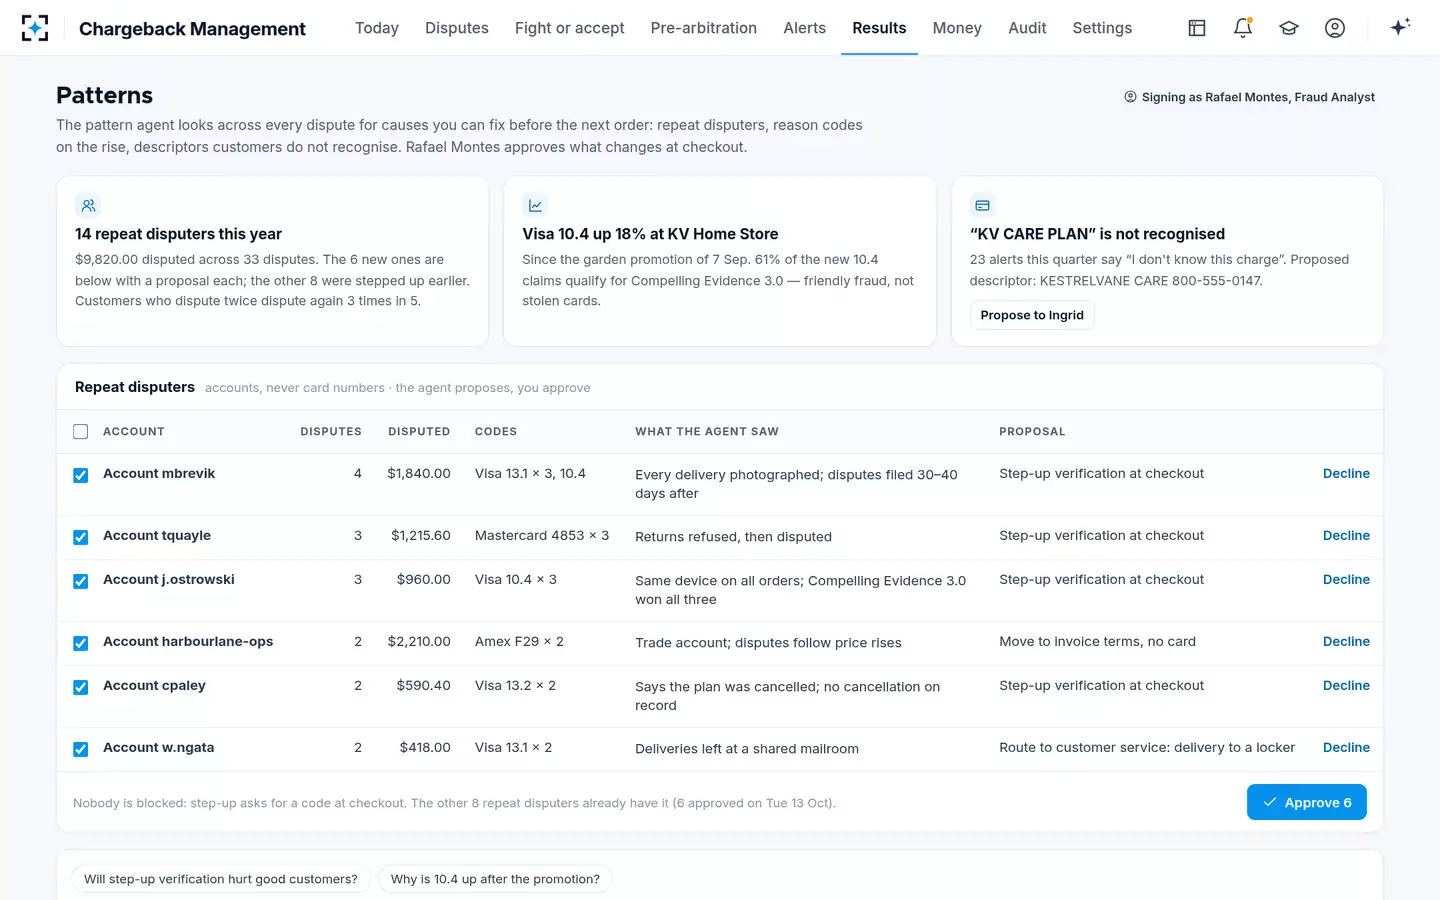This screenshot has height=900, width=1440.
Task: Decline the j.ostrowski proposal
Action: click(1346, 580)
